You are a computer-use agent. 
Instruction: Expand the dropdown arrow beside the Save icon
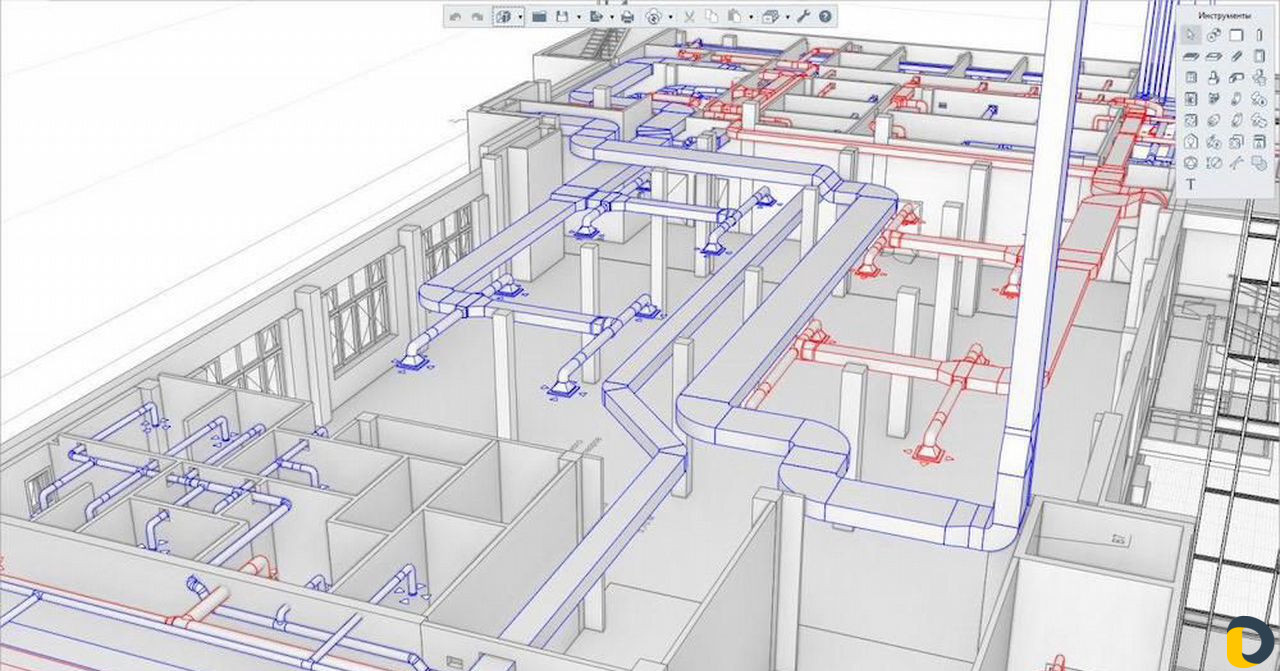click(579, 17)
